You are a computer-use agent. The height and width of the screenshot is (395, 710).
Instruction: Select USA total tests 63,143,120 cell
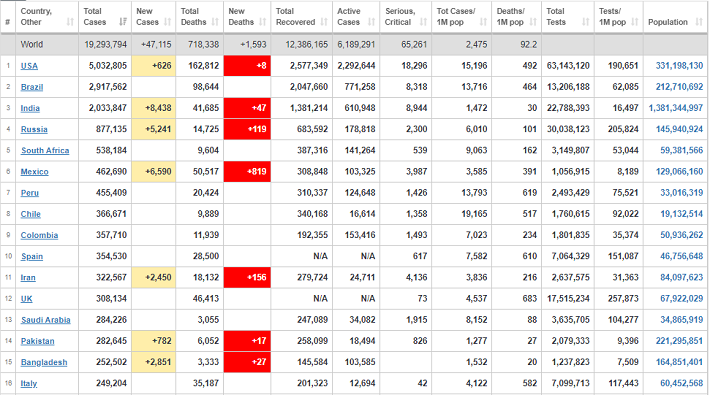click(x=568, y=66)
